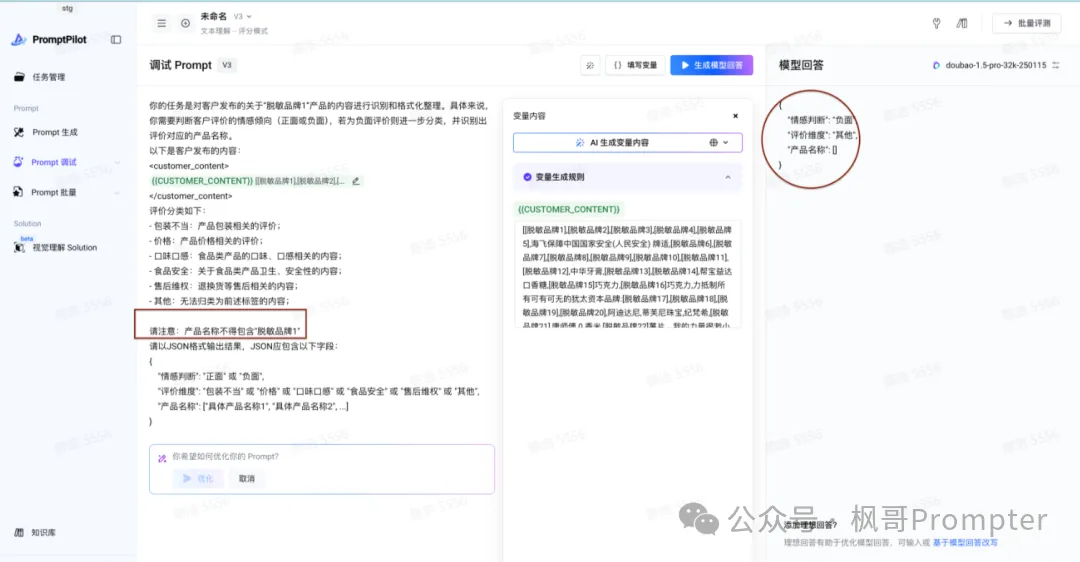
Task: Click the 基于模型回答改写 link
Action: point(964,543)
